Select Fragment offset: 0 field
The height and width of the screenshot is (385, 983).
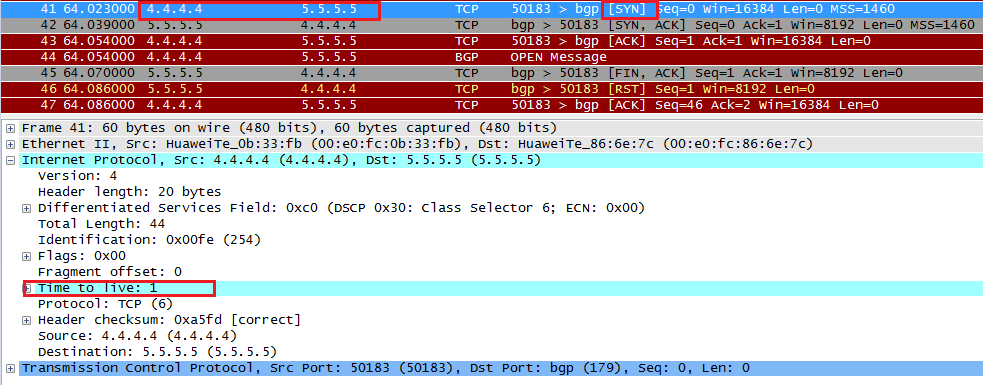(x=109, y=272)
